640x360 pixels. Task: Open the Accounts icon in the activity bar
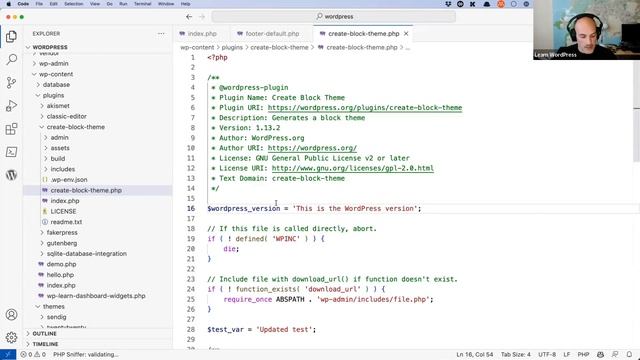click(x=11, y=315)
